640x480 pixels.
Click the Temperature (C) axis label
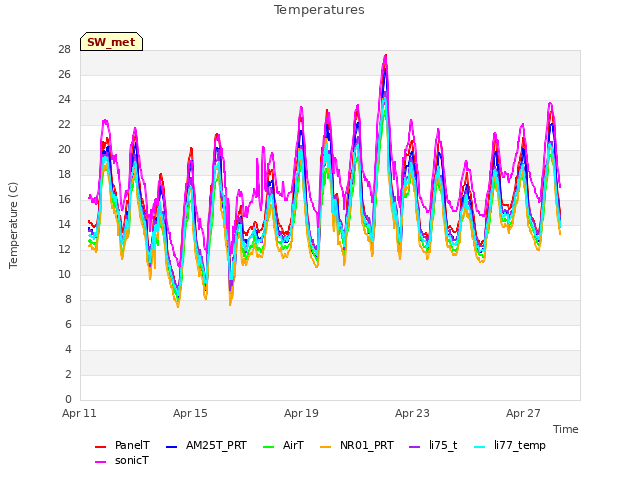click(13, 225)
